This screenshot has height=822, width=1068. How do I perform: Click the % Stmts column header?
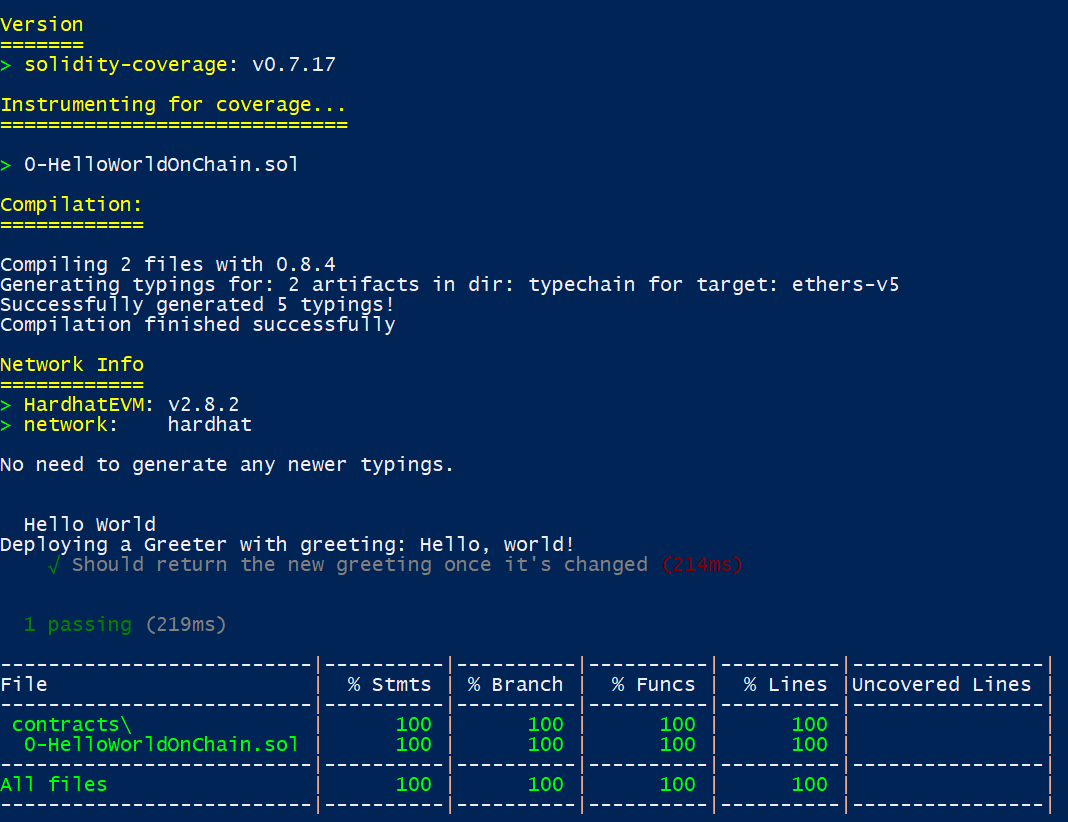click(x=390, y=684)
